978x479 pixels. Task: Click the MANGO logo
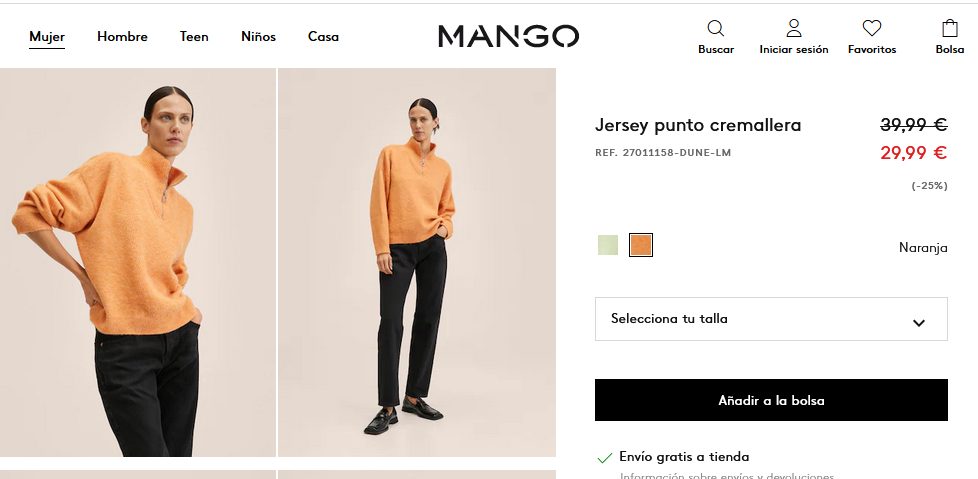508,36
